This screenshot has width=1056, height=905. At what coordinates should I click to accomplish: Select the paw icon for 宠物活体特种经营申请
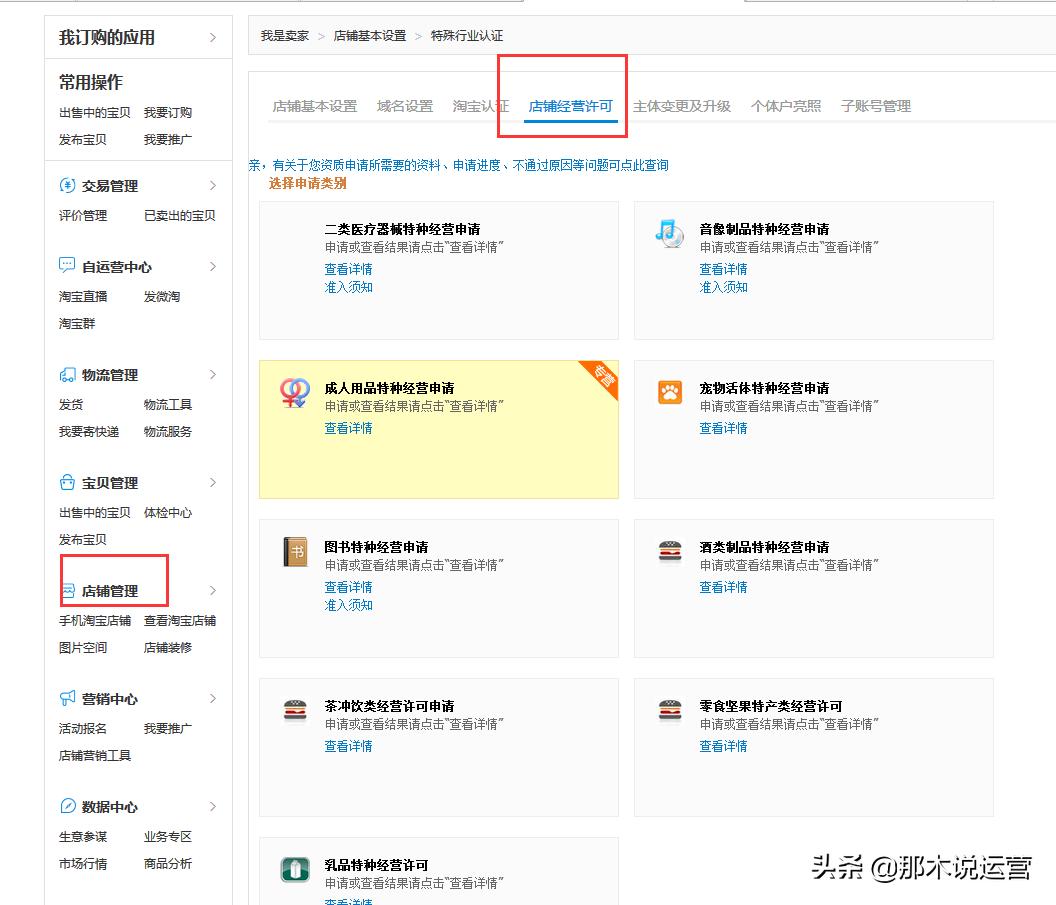[x=671, y=391]
